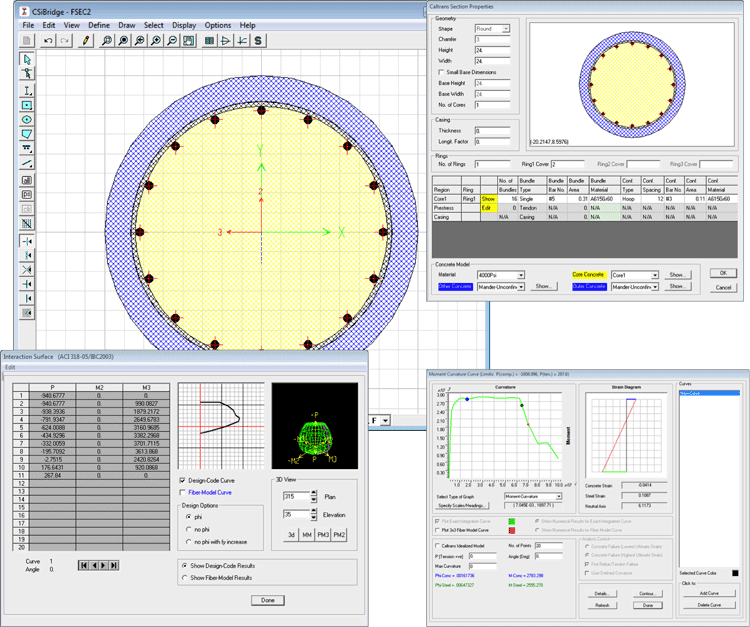750x627 pixels.
Task: Select the draw circle shape tool
Action: coord(27,120)
